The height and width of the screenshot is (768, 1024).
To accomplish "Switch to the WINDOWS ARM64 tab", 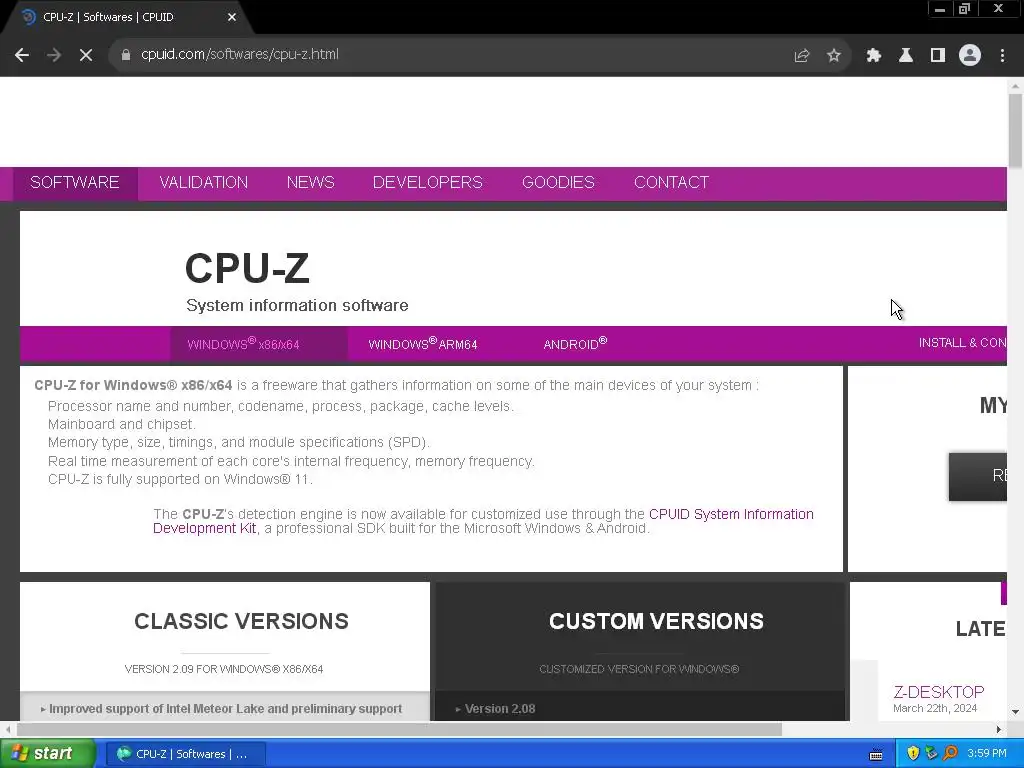I will click(x=423, y=344).
